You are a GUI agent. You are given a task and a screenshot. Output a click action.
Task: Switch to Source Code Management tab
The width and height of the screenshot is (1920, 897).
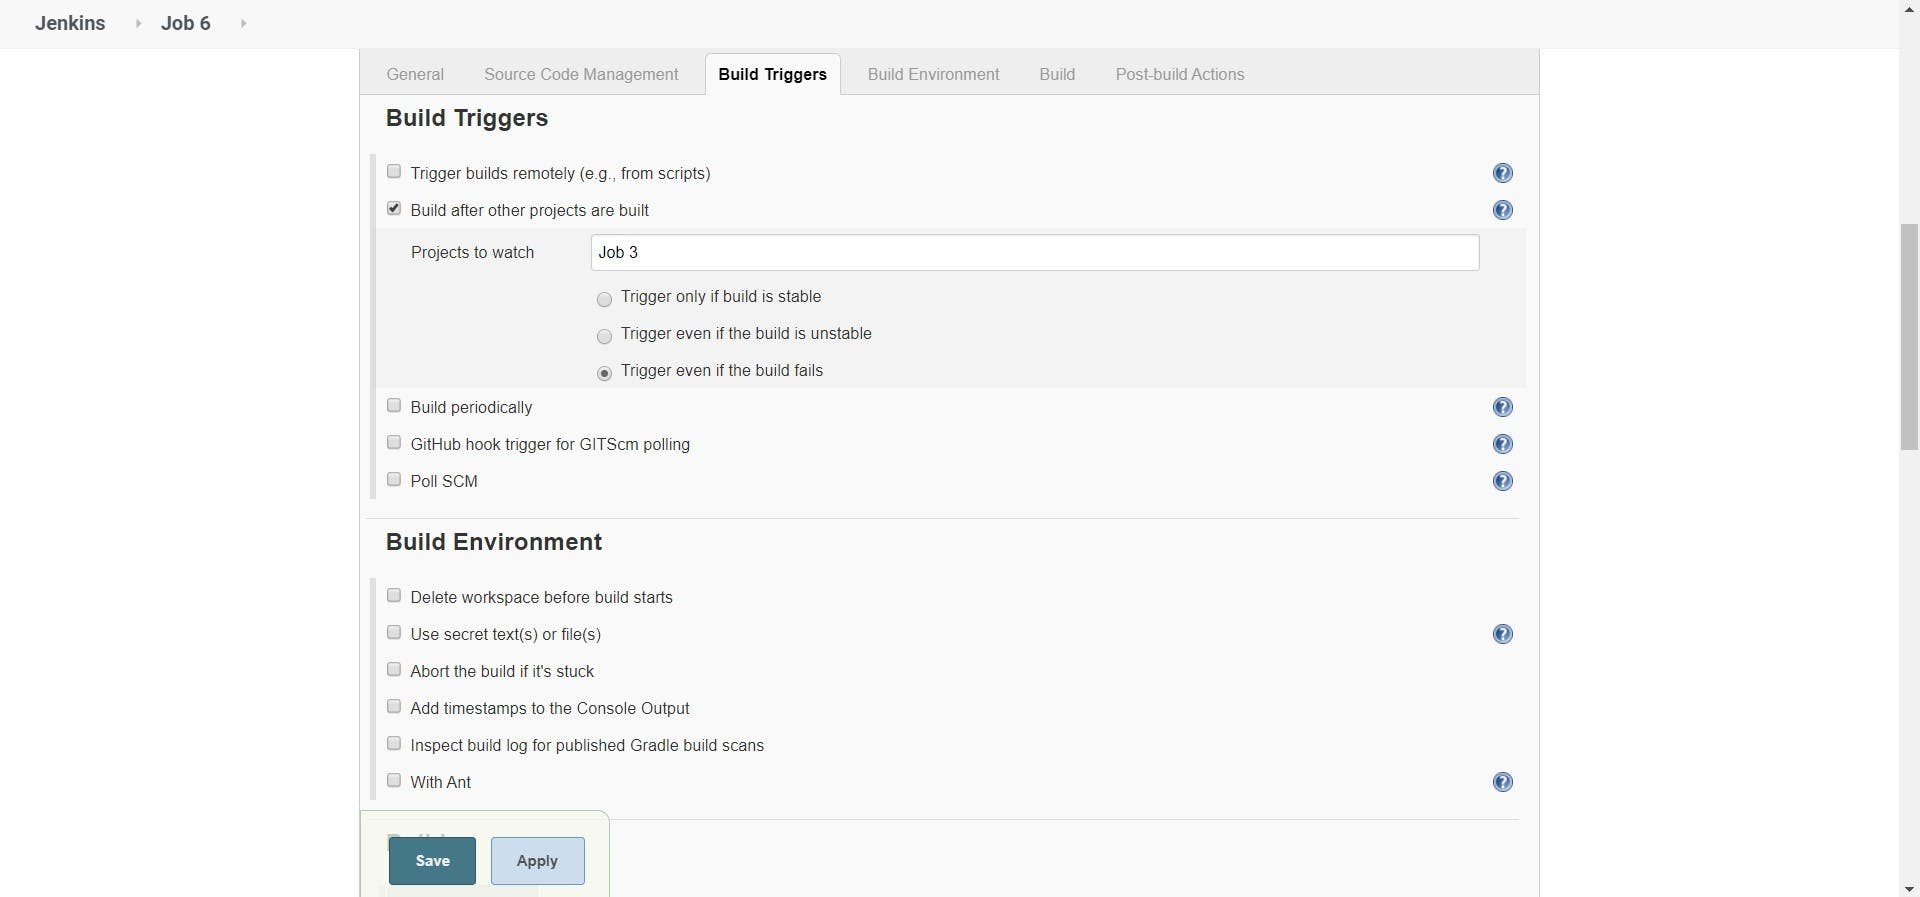click(581, 75)
